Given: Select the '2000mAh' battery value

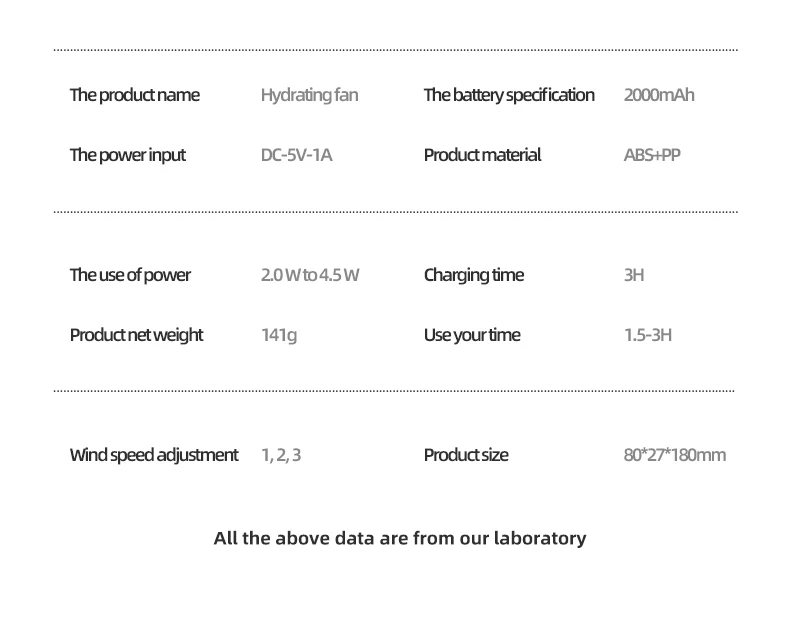Looking at the screenshot, I should [659, 95].
